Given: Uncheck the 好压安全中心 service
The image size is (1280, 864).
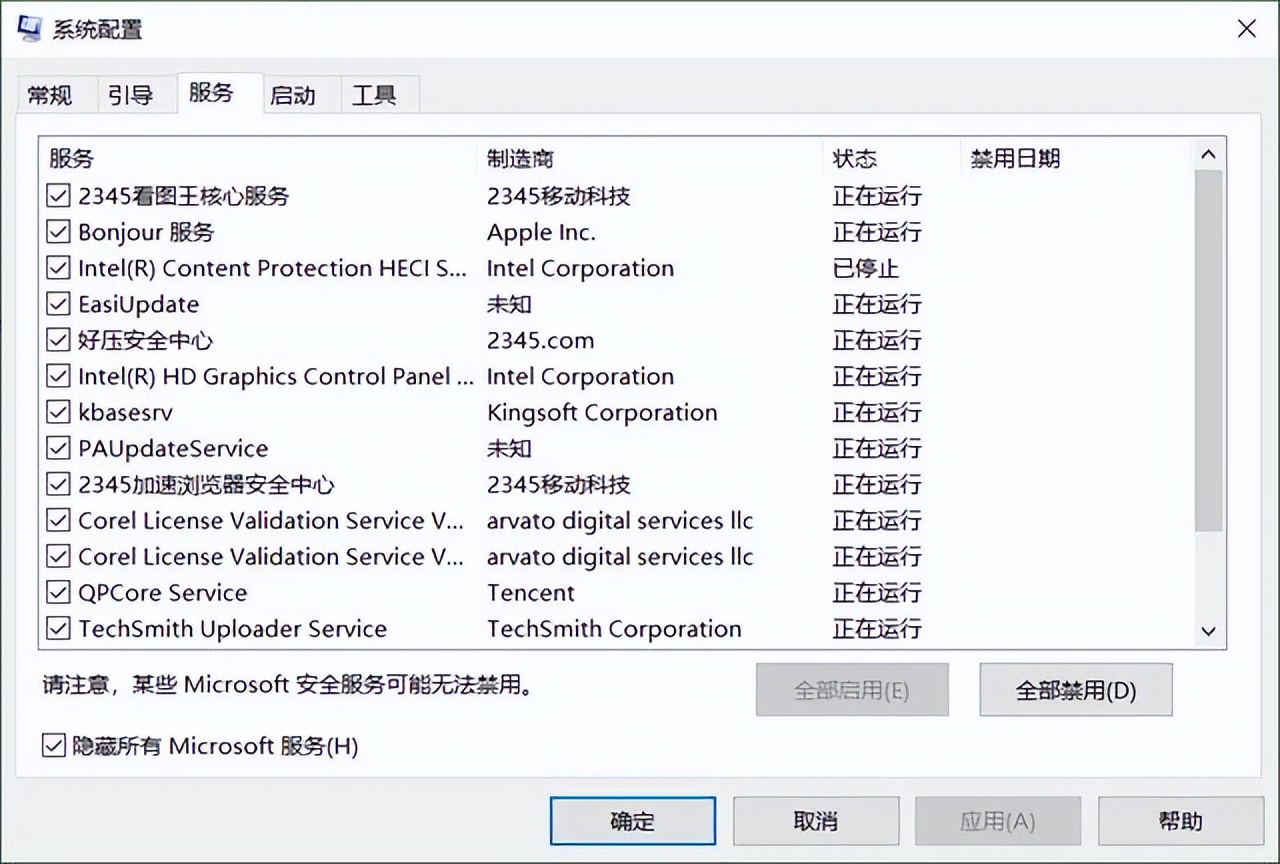Looking at the screenshot, I should pos(58,340).
